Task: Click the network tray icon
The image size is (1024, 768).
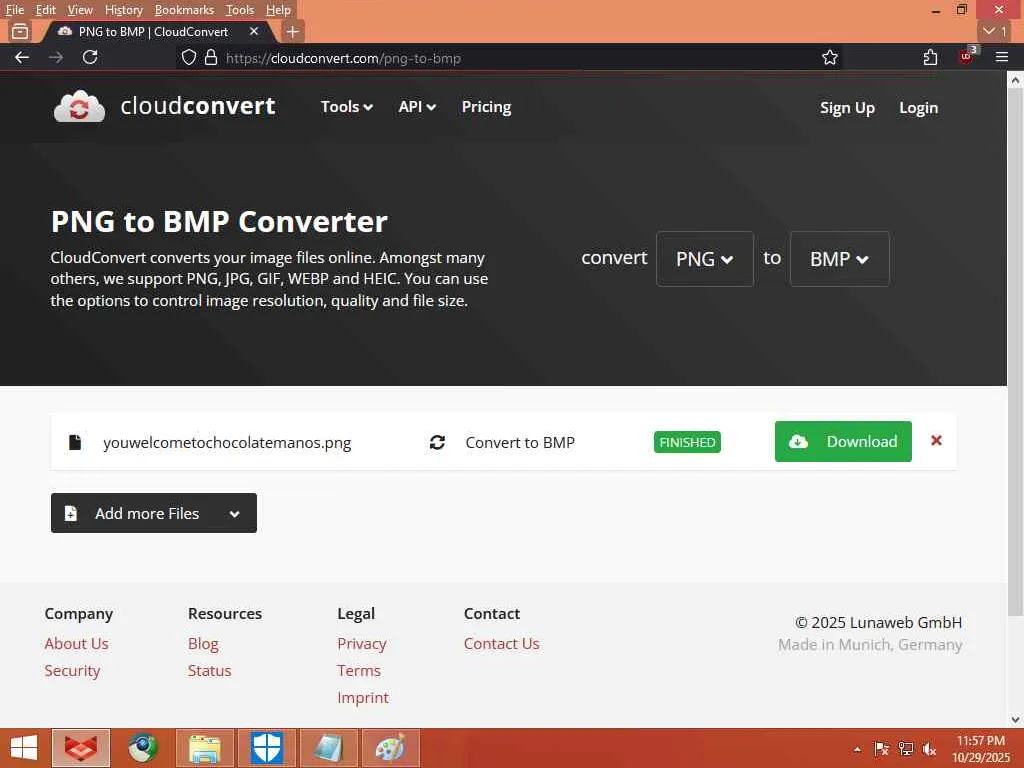Action: coord(905,749)
